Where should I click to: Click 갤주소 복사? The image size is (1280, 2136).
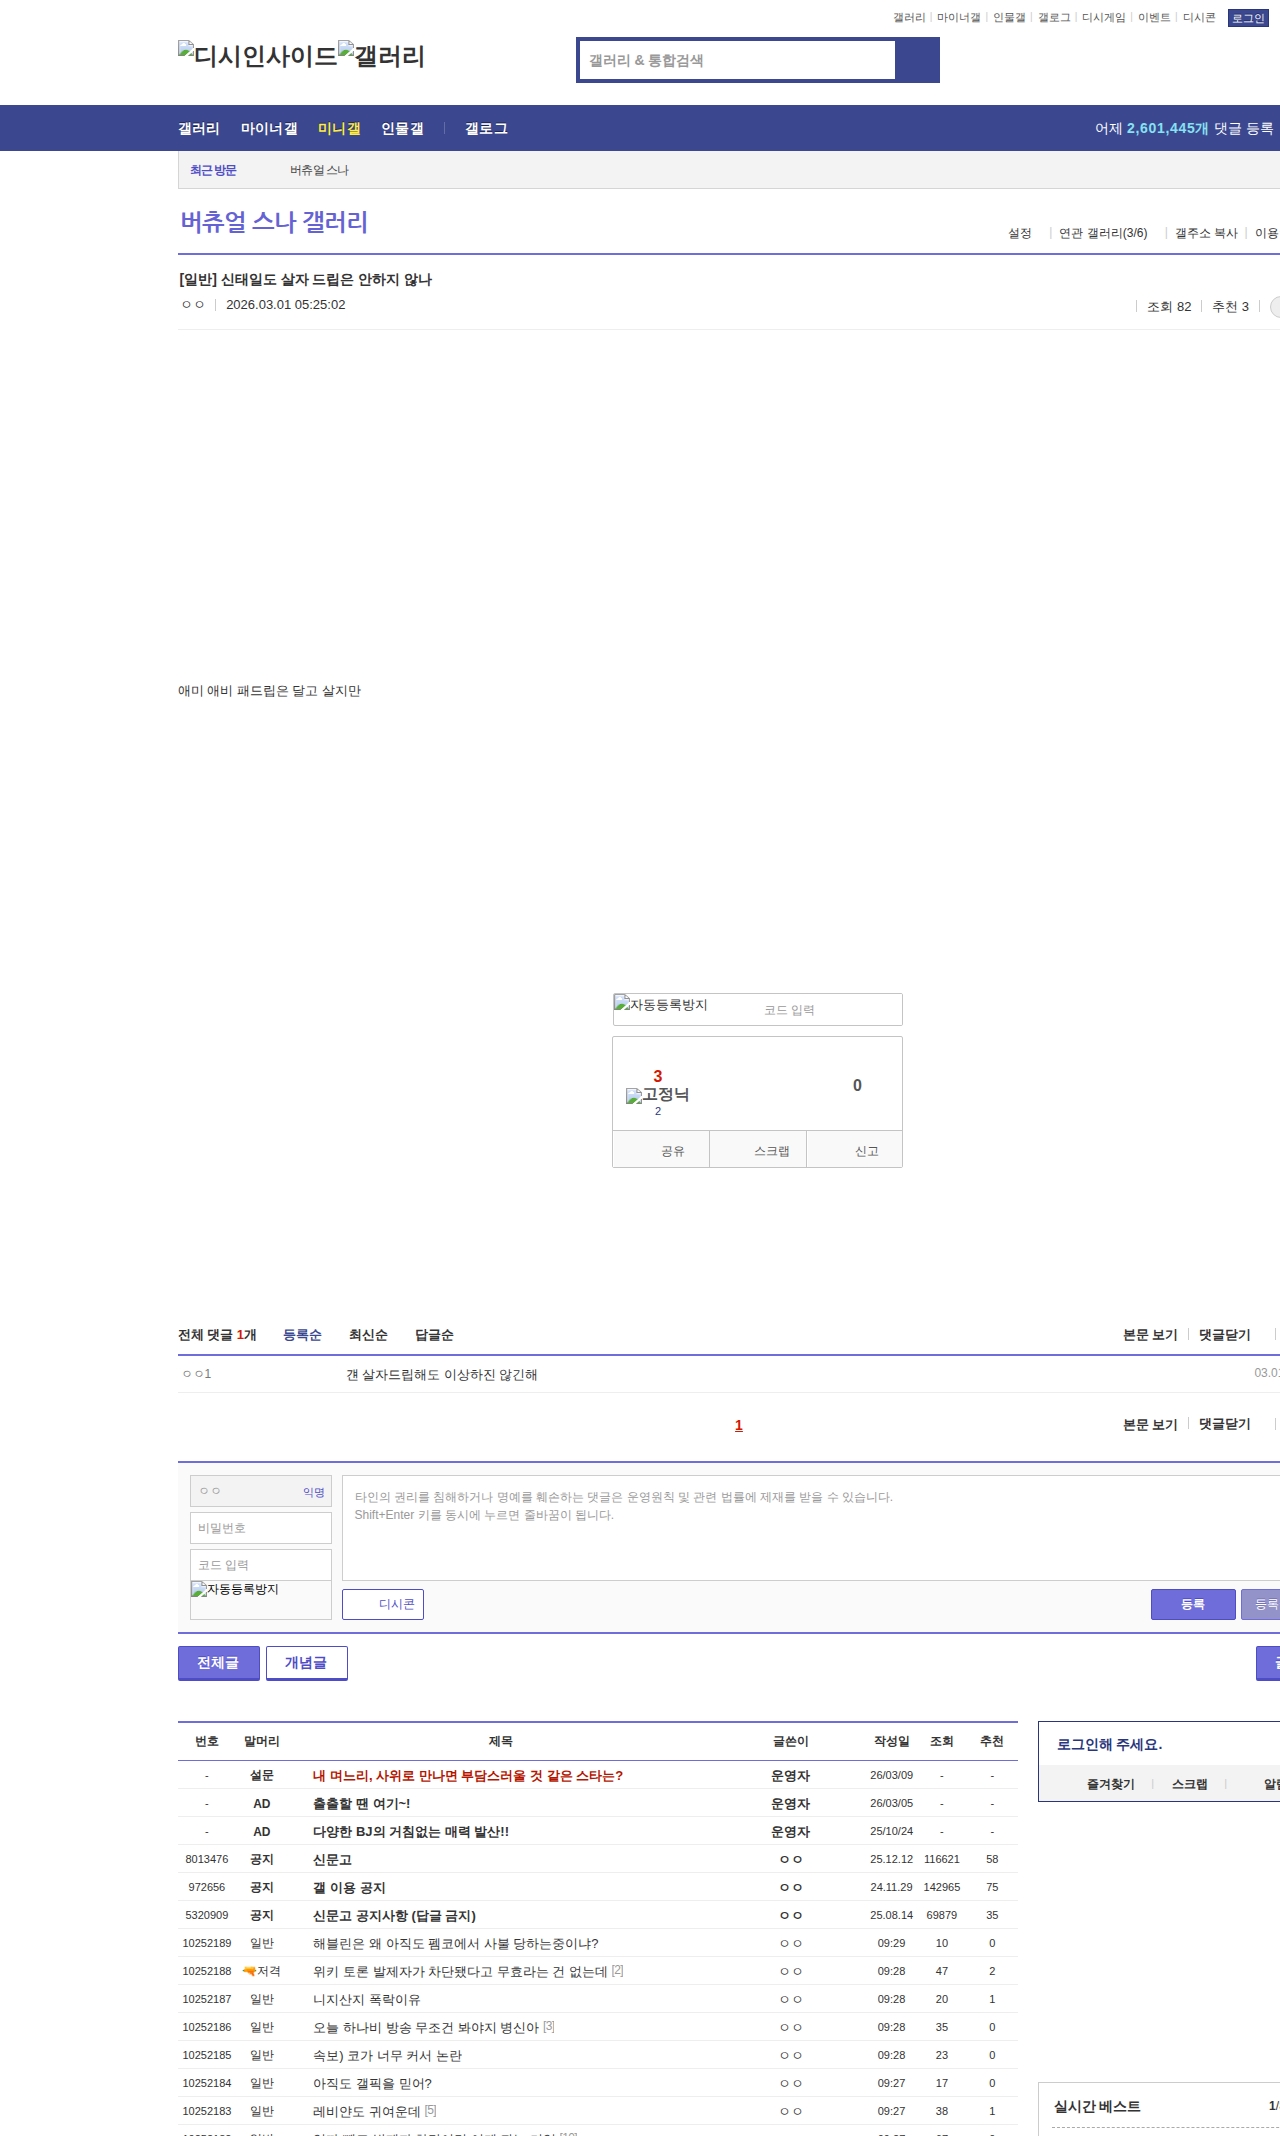click(1206, 233)
